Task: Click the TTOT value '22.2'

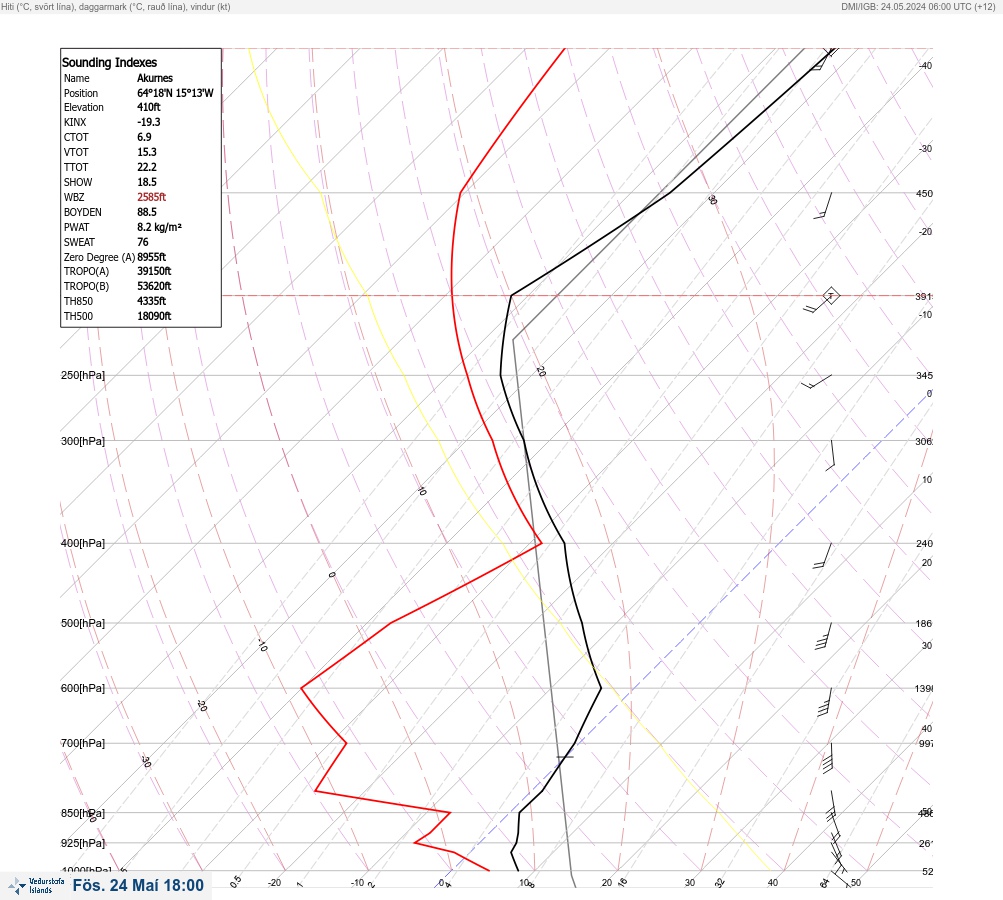Action: [146, 167]
